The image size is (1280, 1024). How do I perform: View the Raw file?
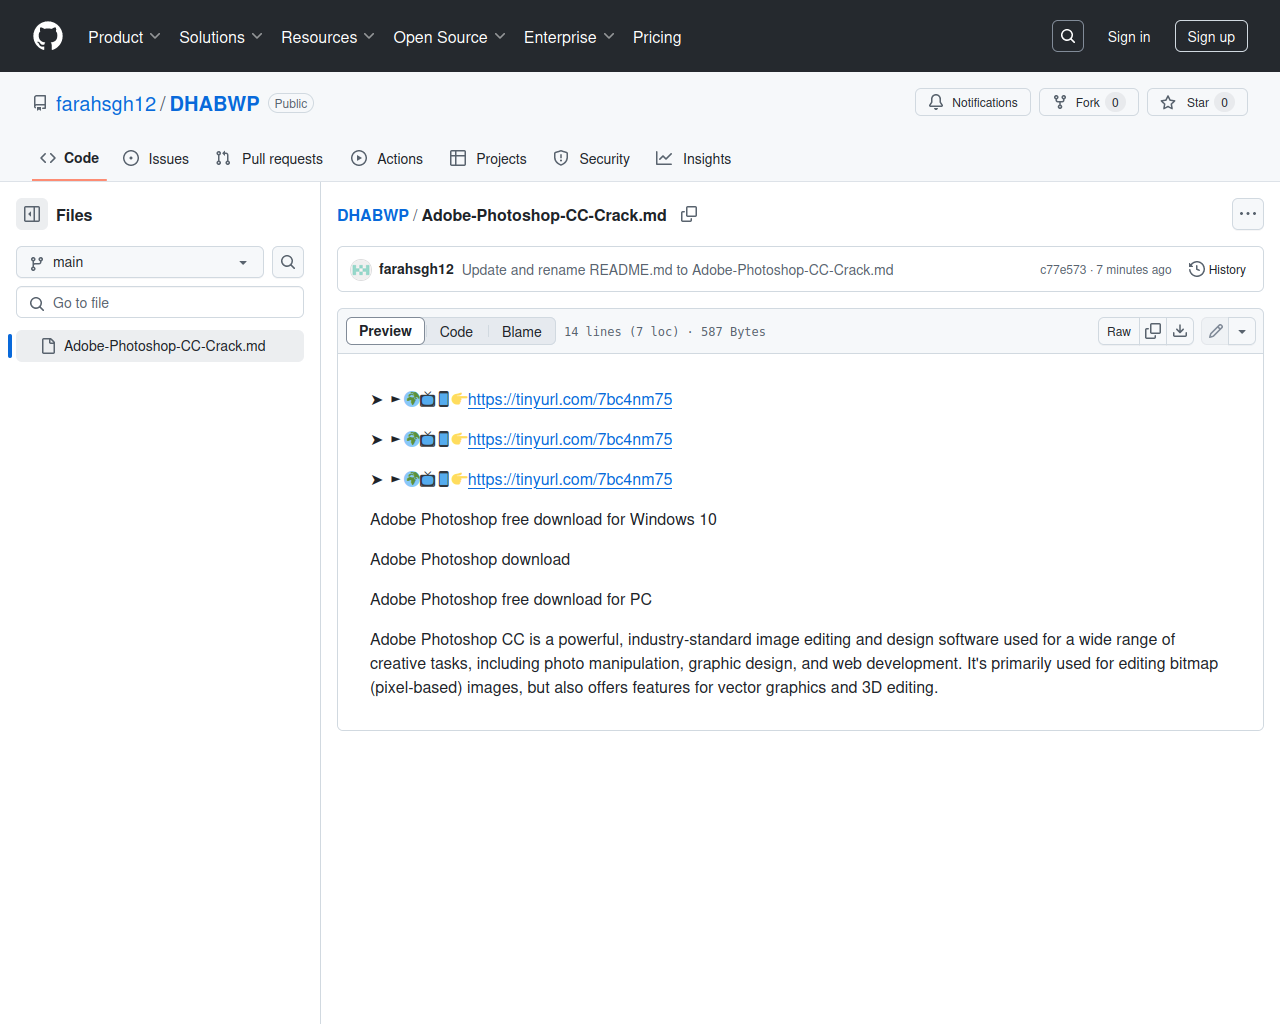(x=1119, y=331)
